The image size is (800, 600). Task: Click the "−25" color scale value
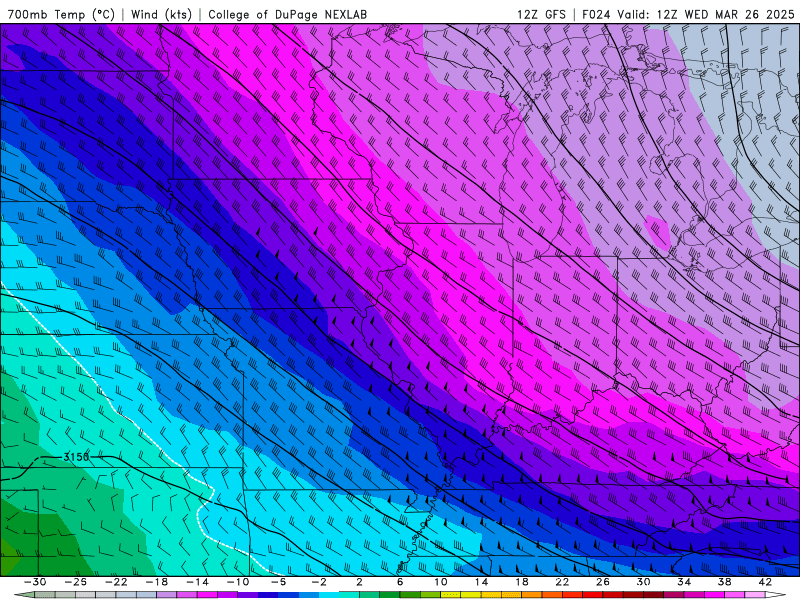[x=76, y=582]
